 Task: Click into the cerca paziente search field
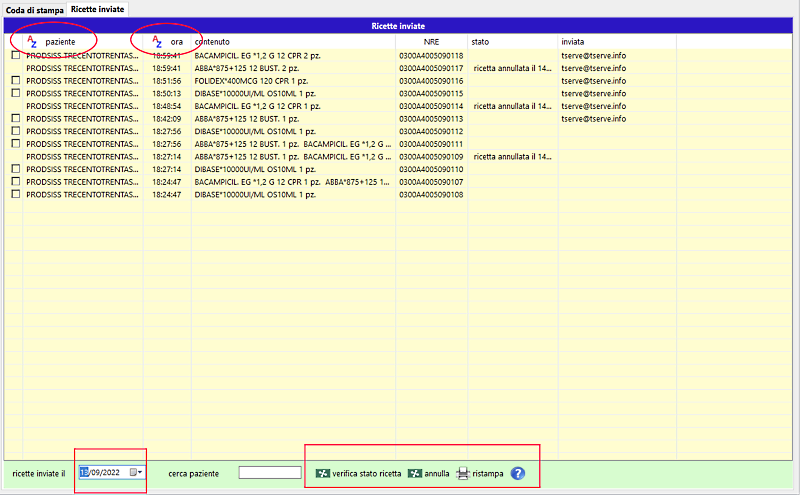[270, 473]
